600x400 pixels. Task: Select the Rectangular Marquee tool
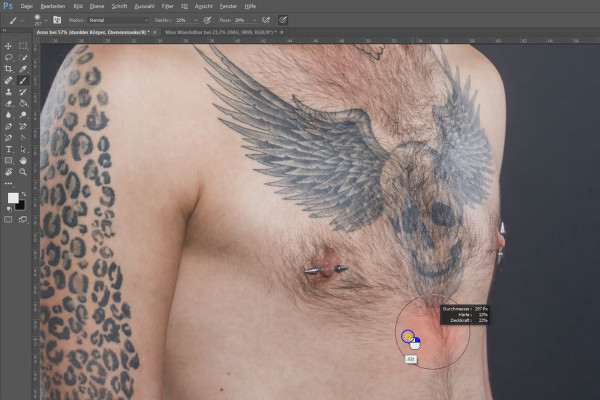[x=23, y=46]
